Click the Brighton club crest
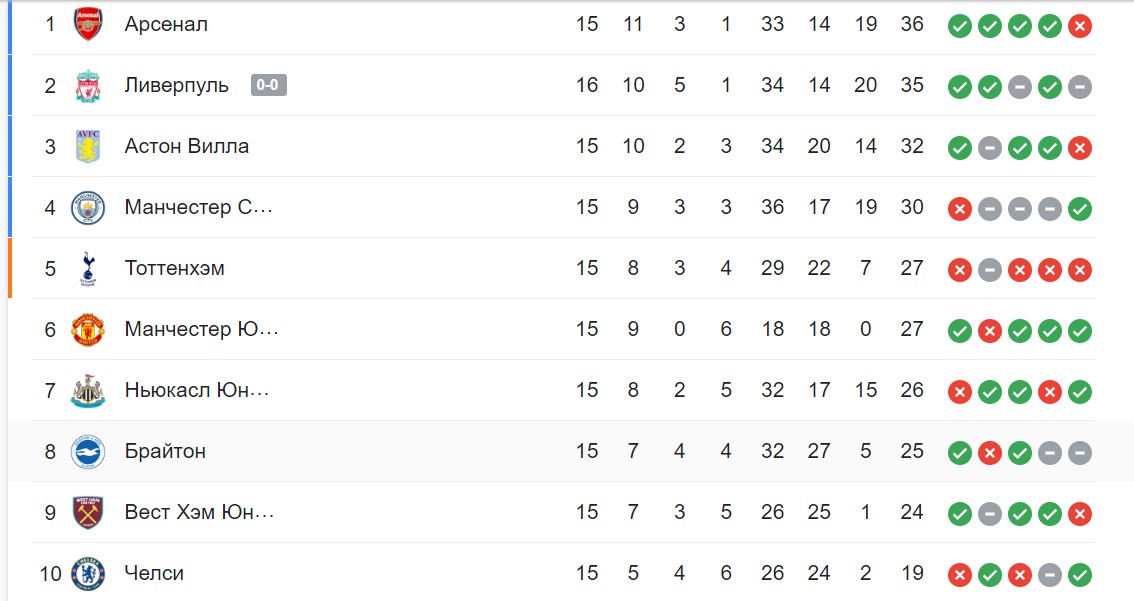This screenshot has height=601, width=1134. 88,452
